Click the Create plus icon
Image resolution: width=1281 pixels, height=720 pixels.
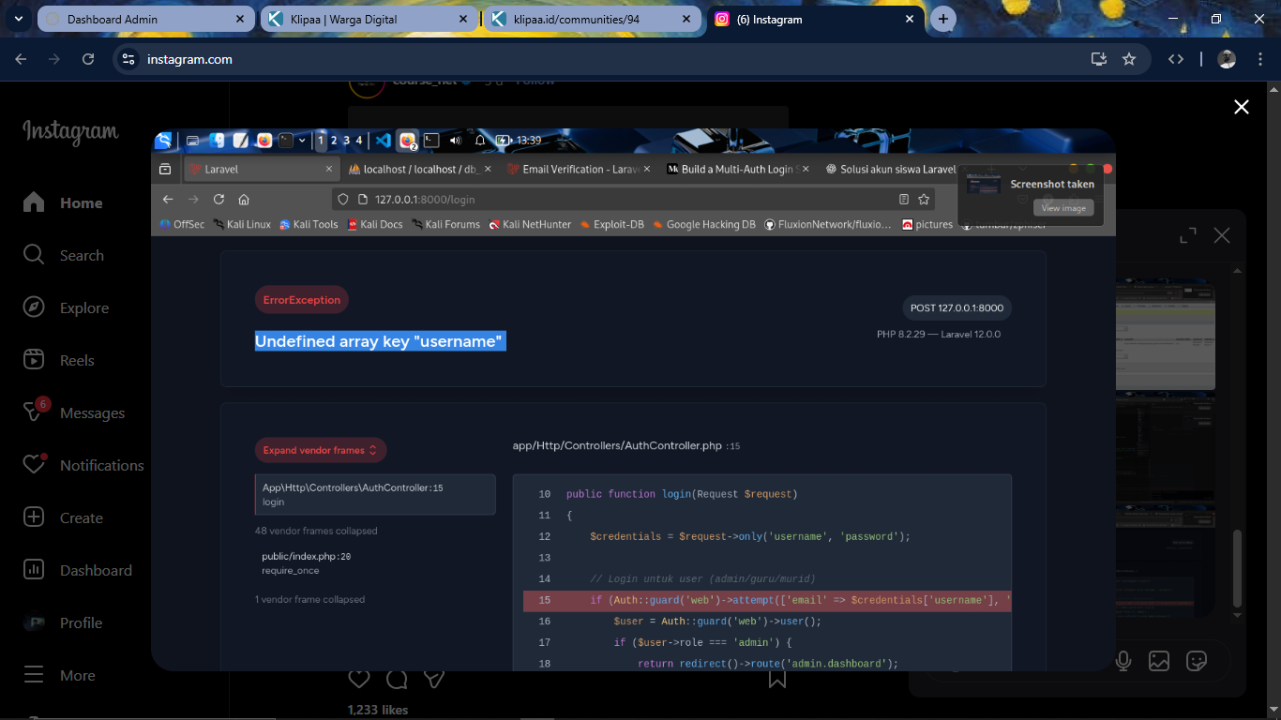pyautogui.click(x=34, y=518)
